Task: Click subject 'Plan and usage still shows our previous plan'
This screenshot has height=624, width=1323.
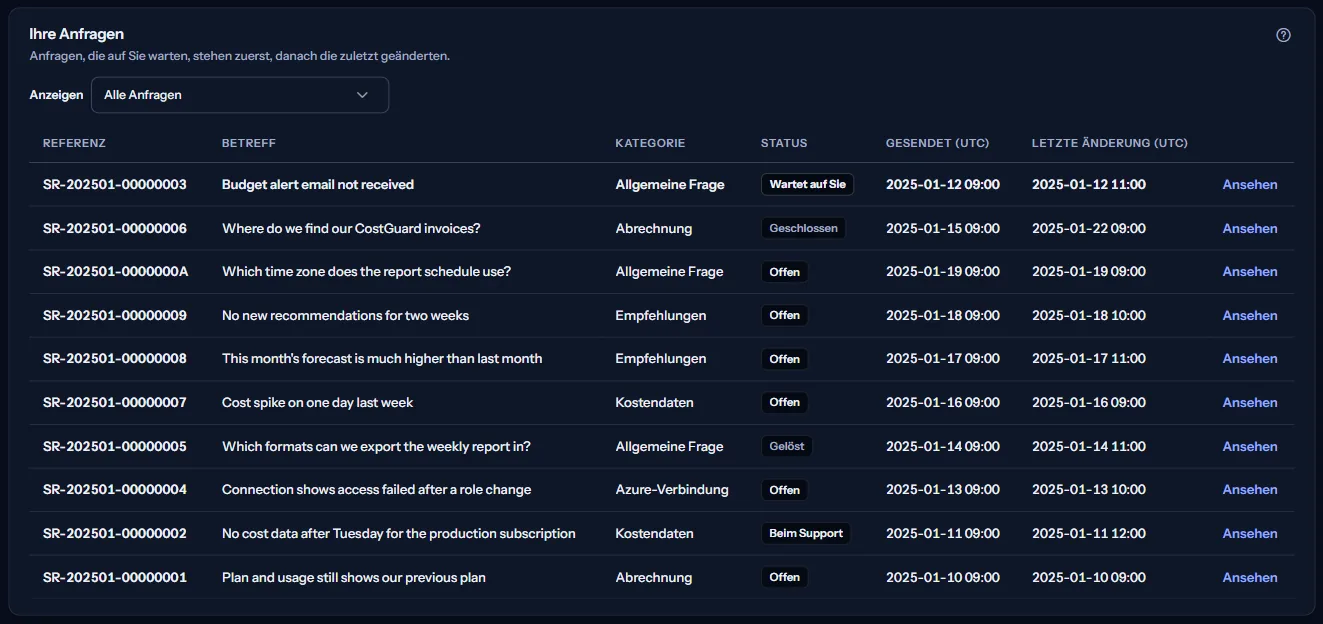Action: [354, 577]
